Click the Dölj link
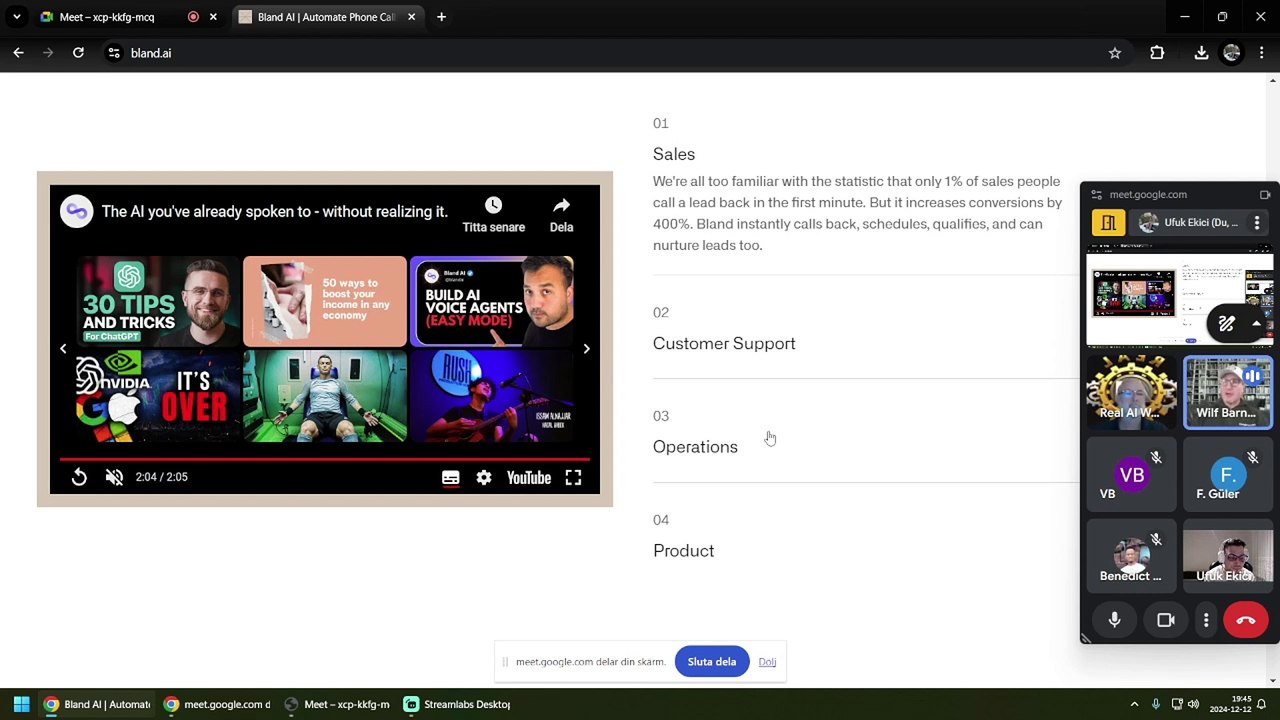 (767, 662)
